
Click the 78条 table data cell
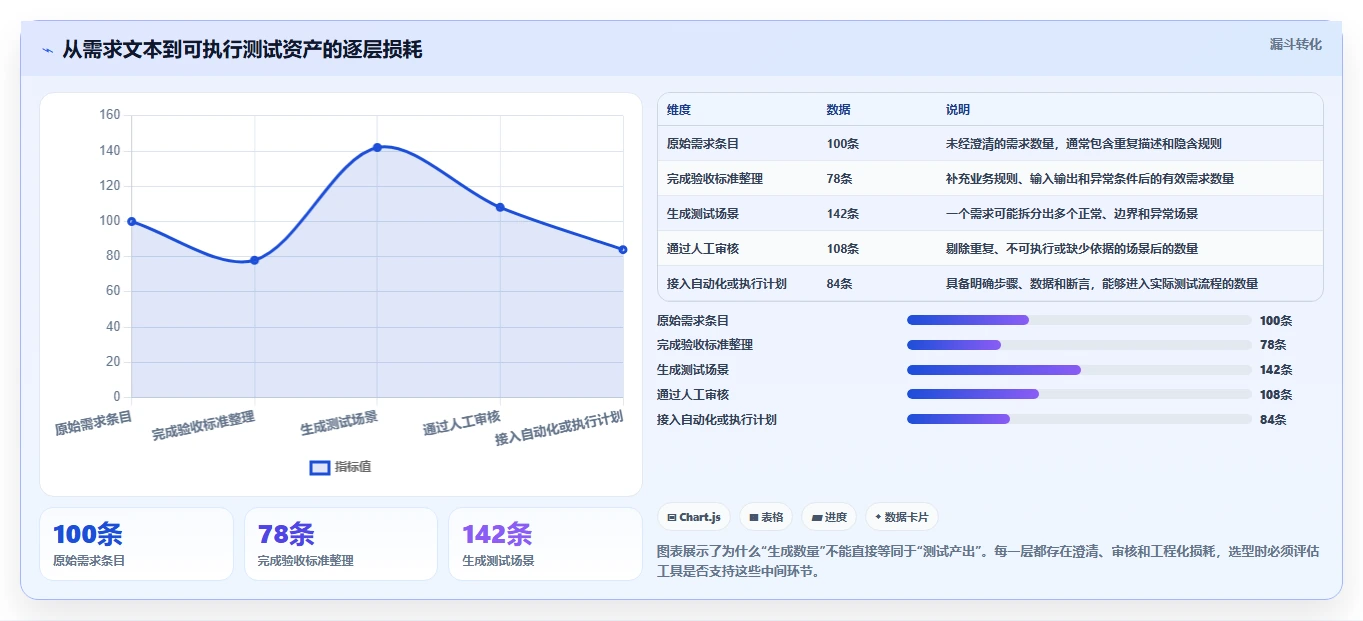tap(840, 178)
